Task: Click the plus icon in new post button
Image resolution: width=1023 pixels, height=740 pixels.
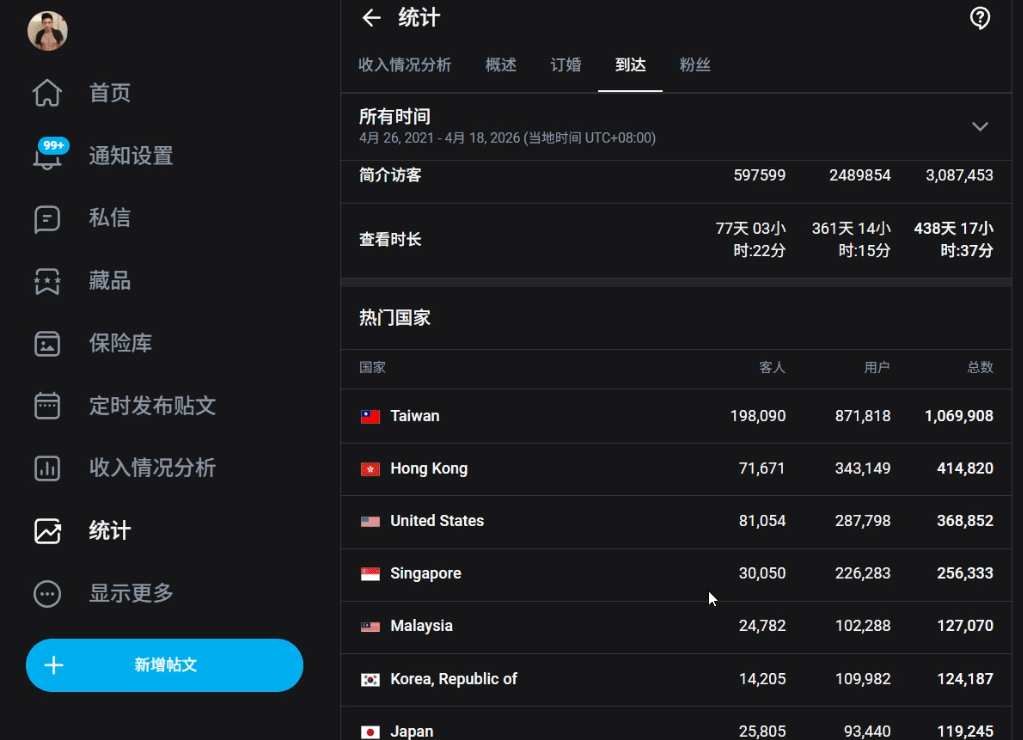Action: pyautogui.click(x=53, y=665)
